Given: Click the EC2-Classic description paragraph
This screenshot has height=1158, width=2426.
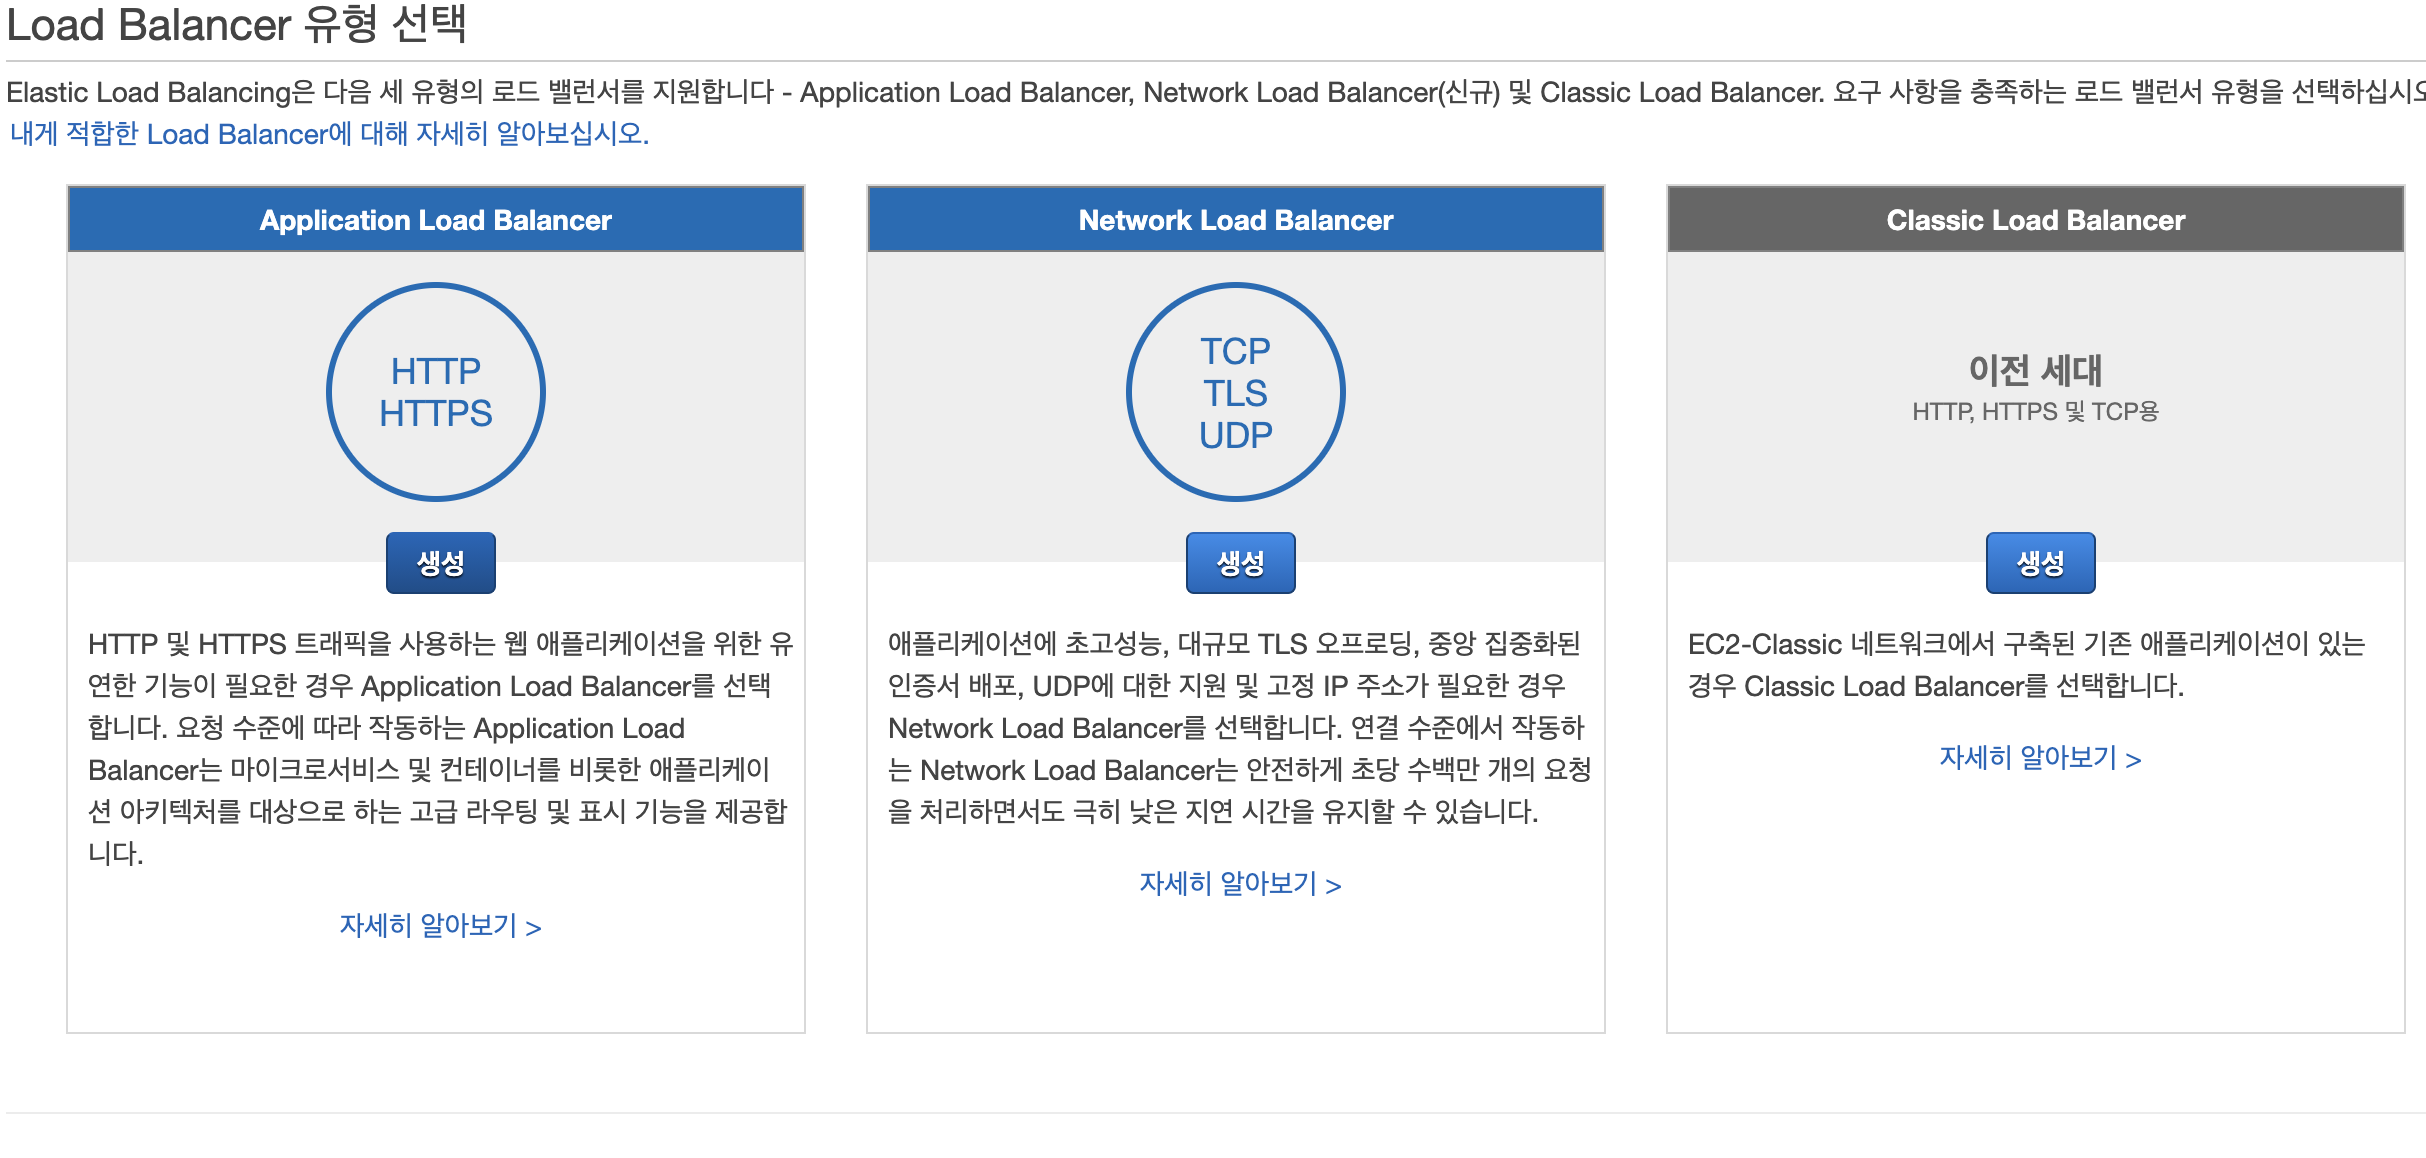Looking at the screenshot, I should (2026, 664).
